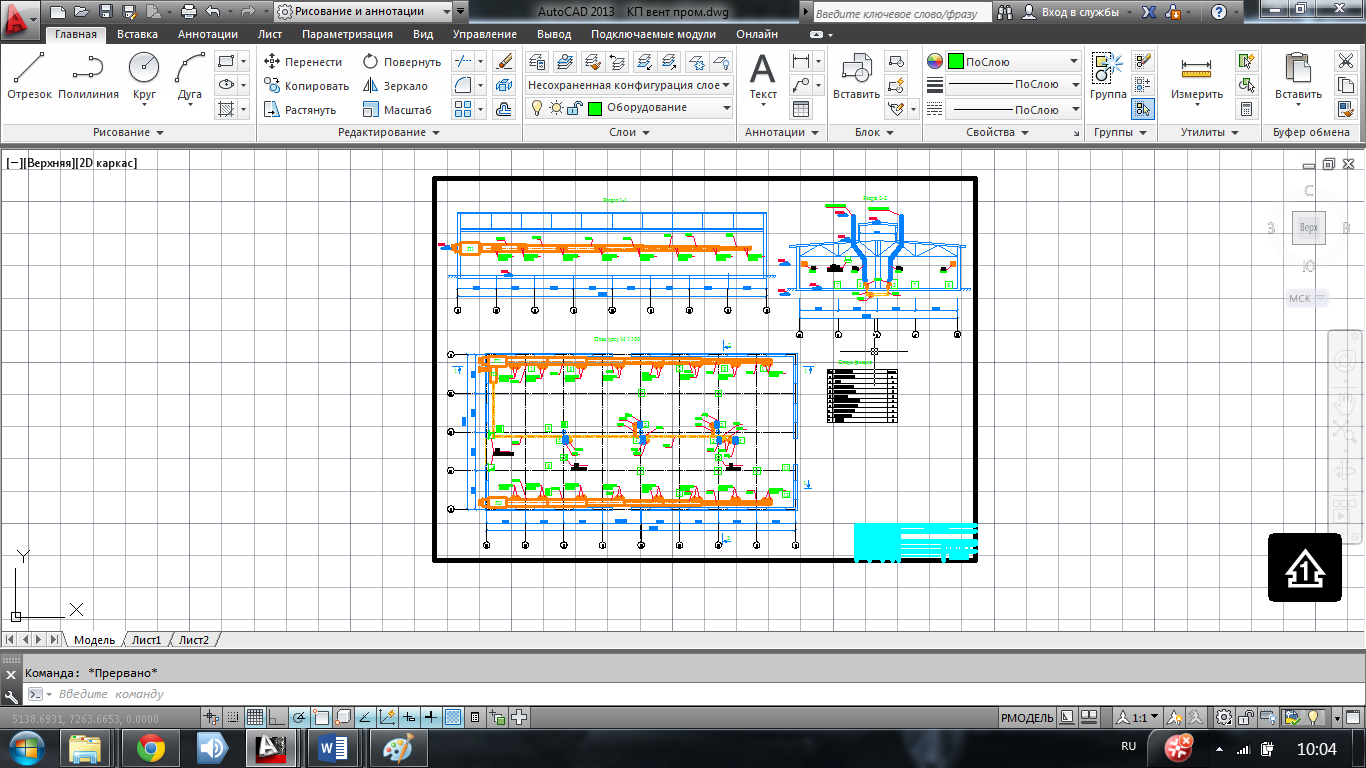Activate the Копировать copy command
The height and width of the screenshot is (768, 1366).
point(306,85)
